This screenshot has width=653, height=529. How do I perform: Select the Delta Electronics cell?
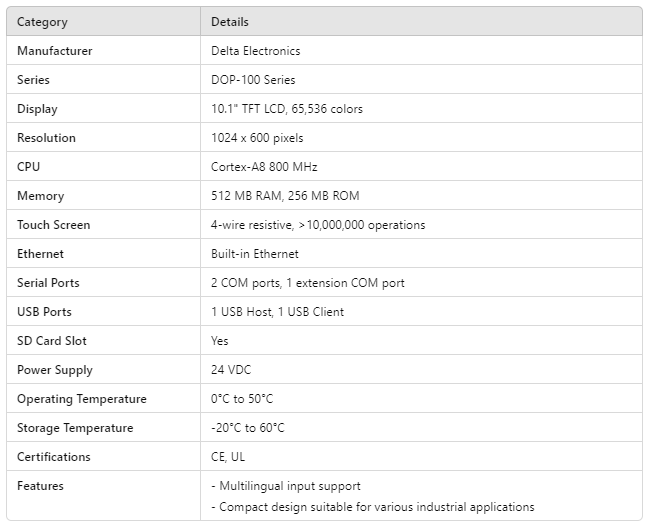[255, 51]
